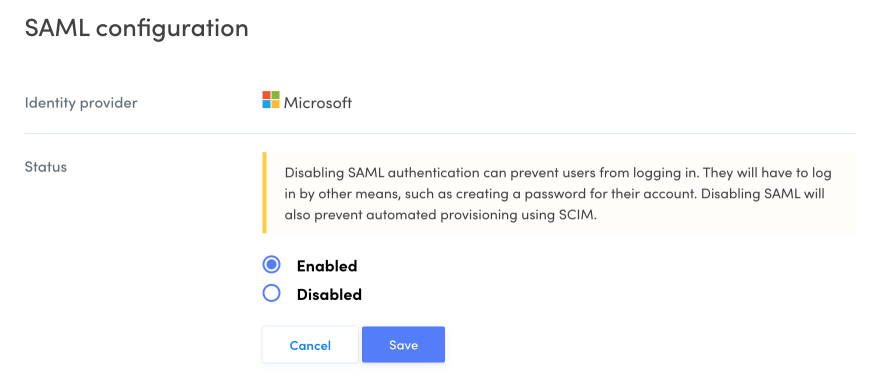Click the Save button
The image size is (876, 377).
click(403, 345)
